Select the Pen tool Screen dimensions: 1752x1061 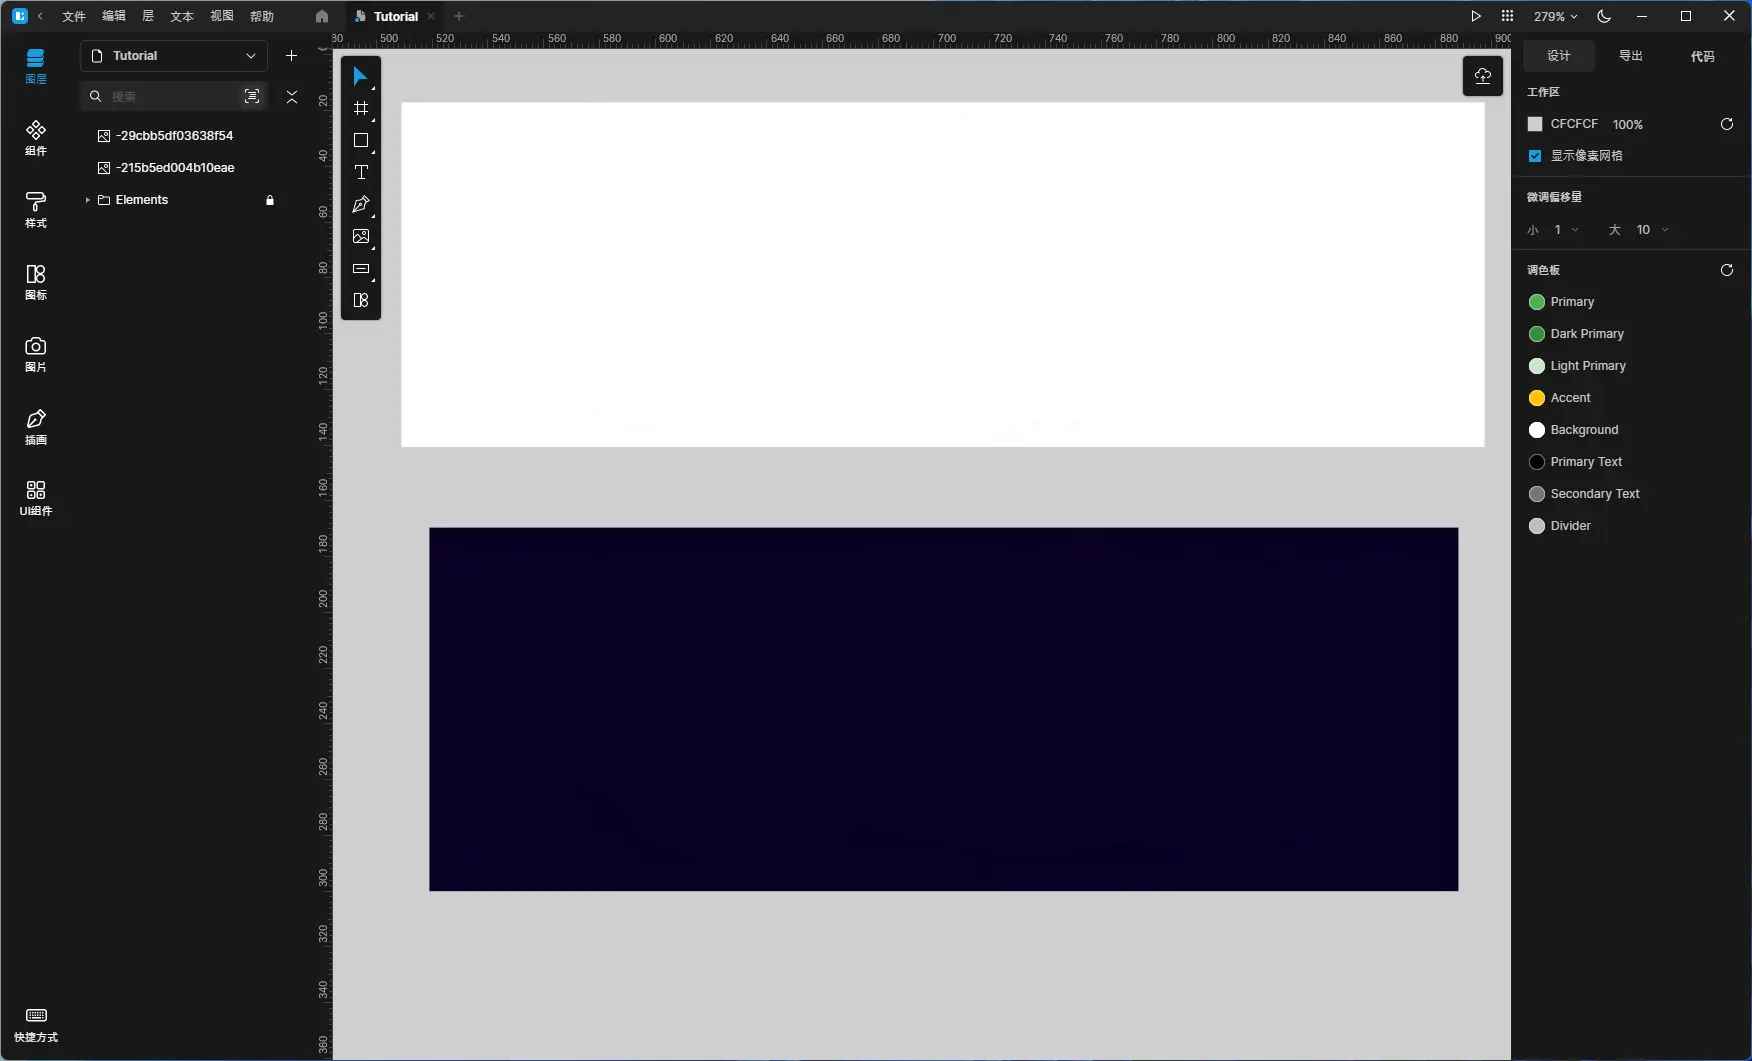pyautogui.click(x=361, y=204)
